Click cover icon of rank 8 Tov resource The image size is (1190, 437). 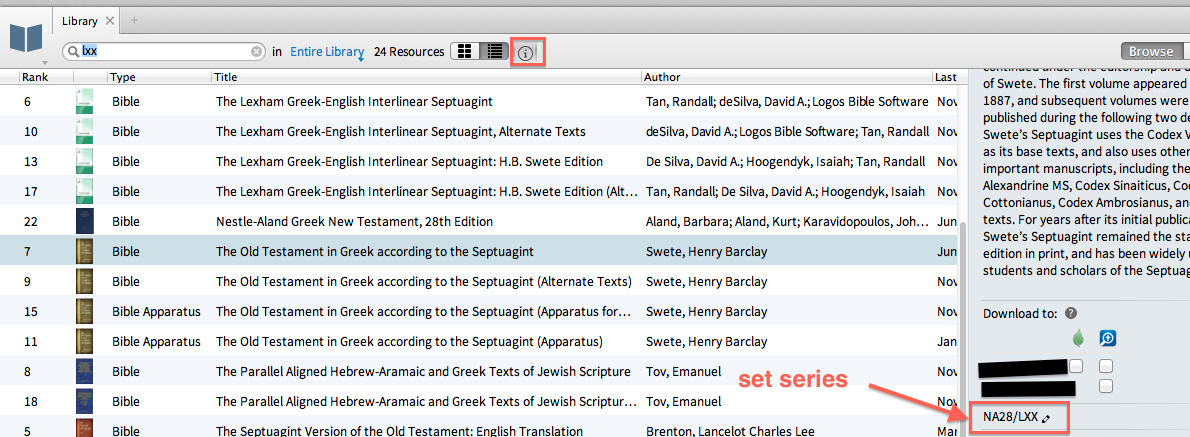point(84,372)
